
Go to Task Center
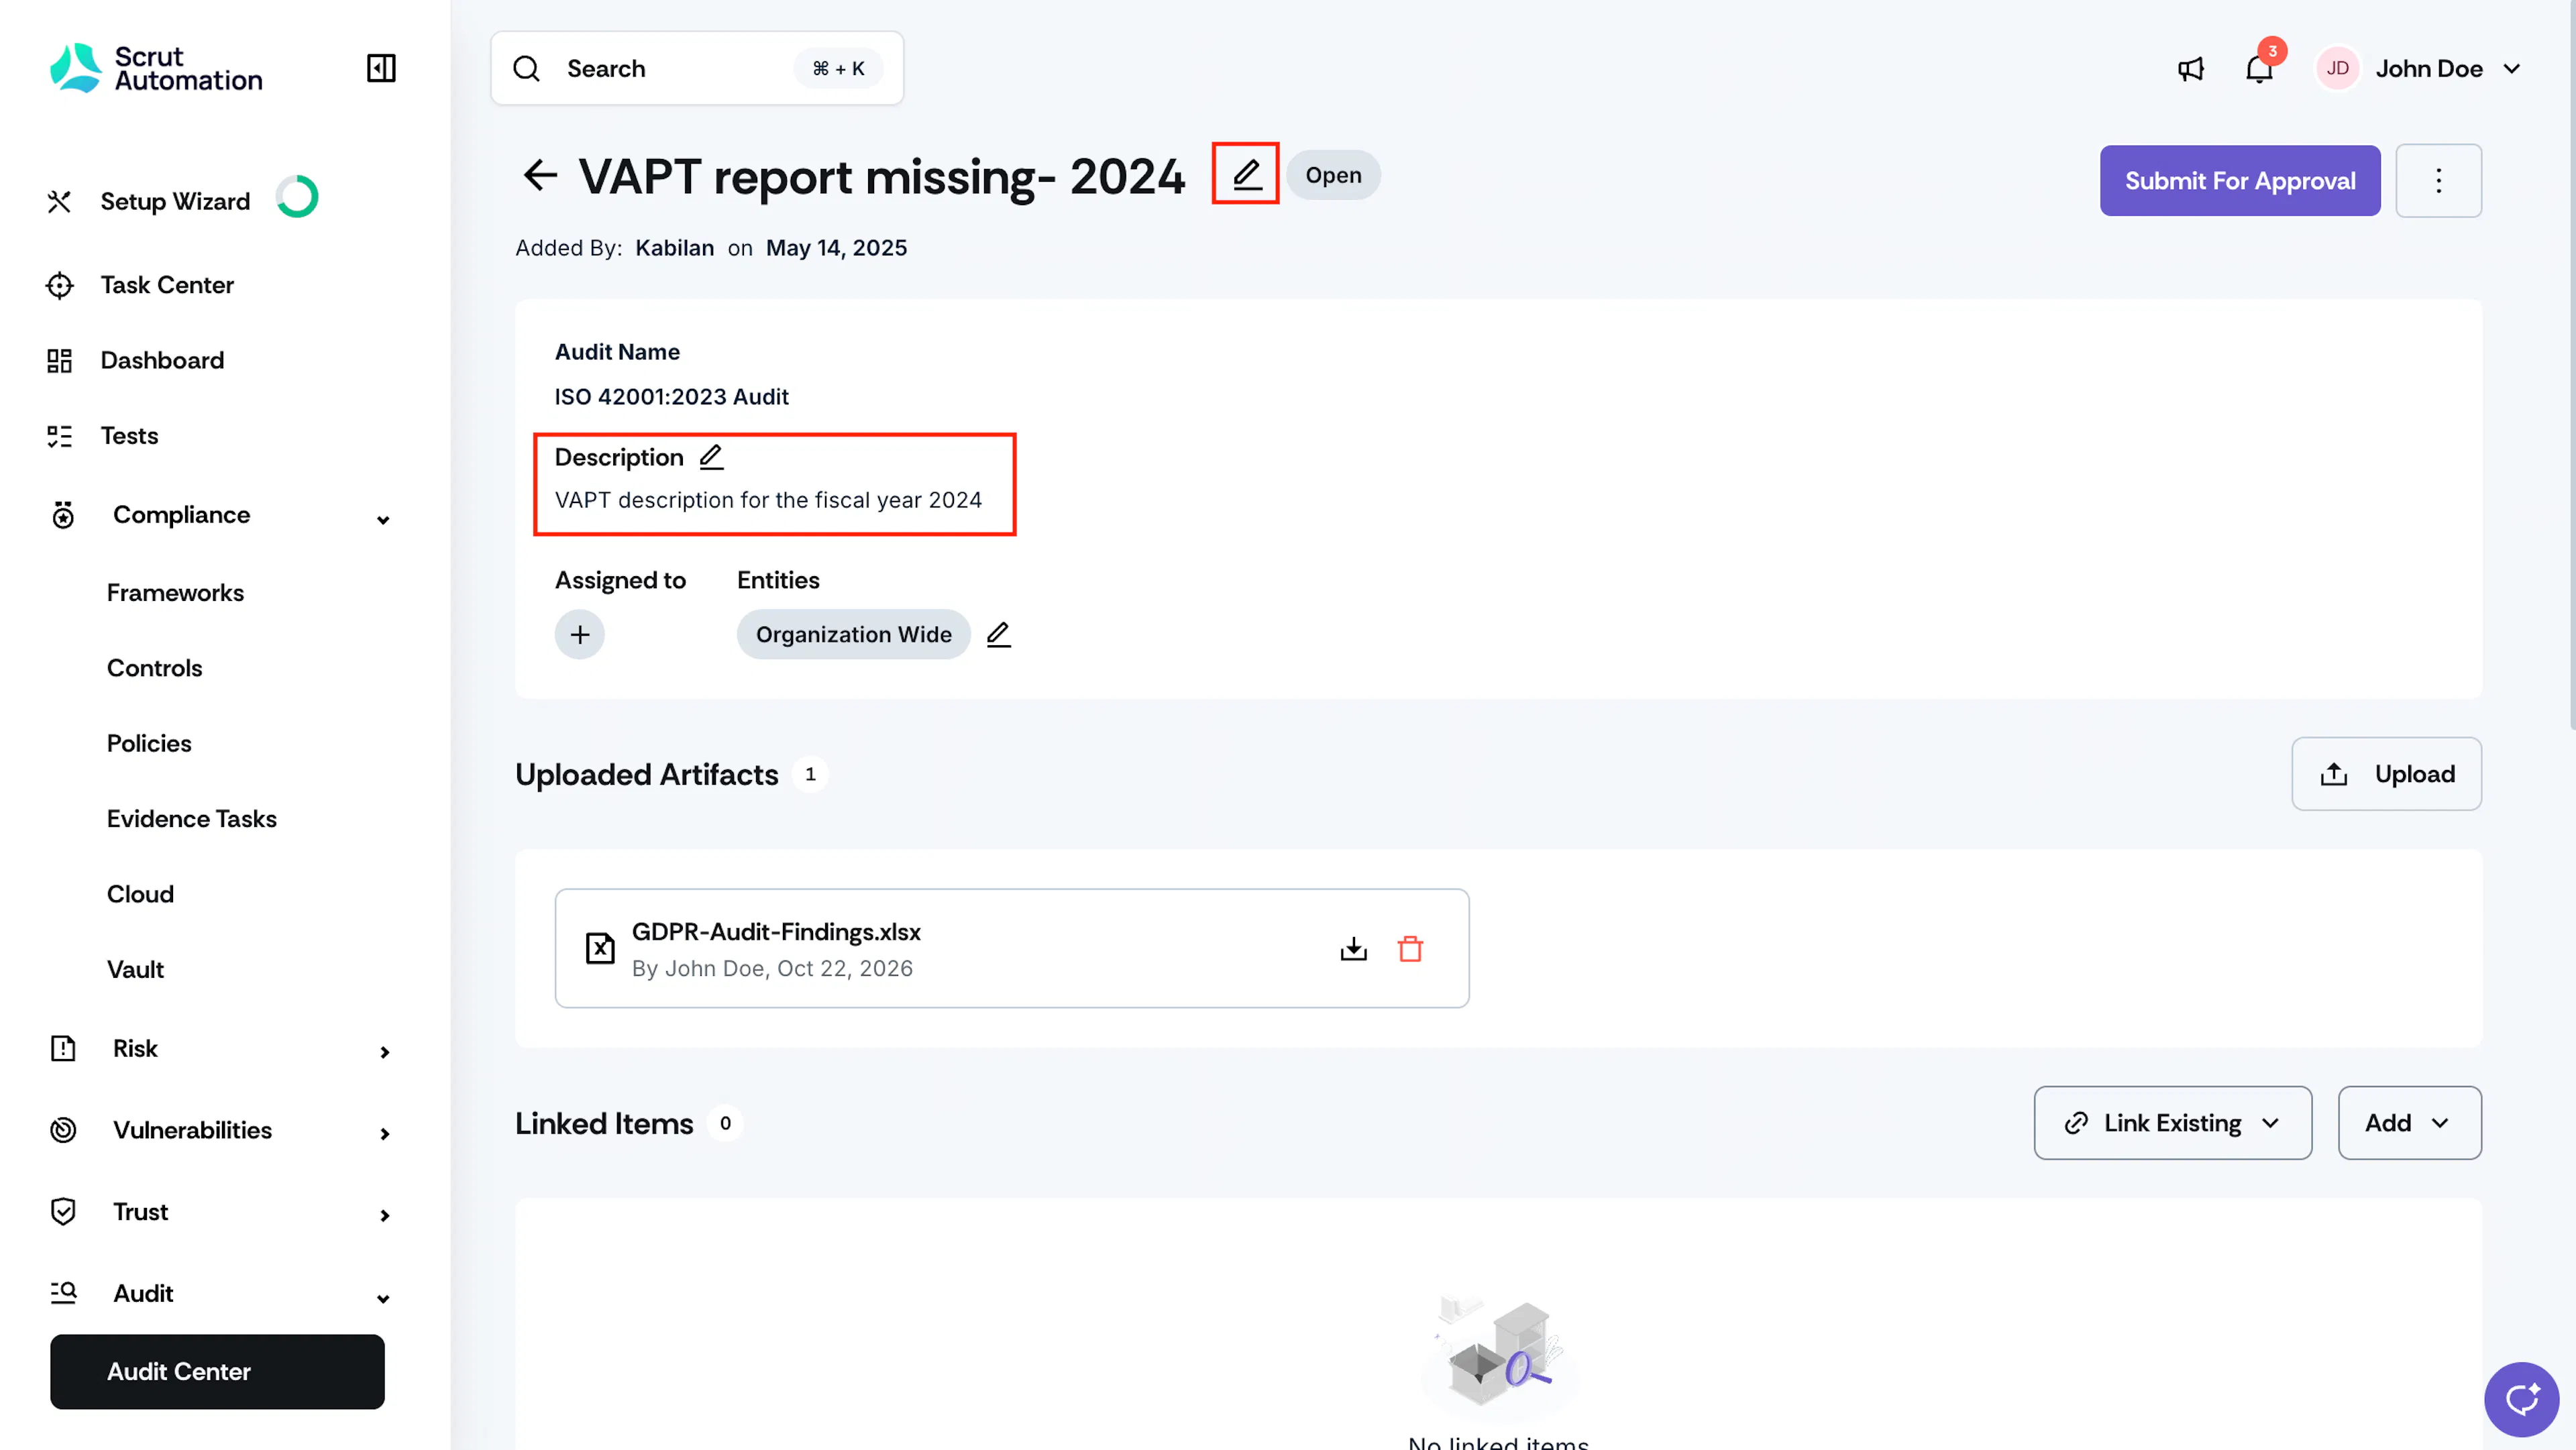pos(167,285)
